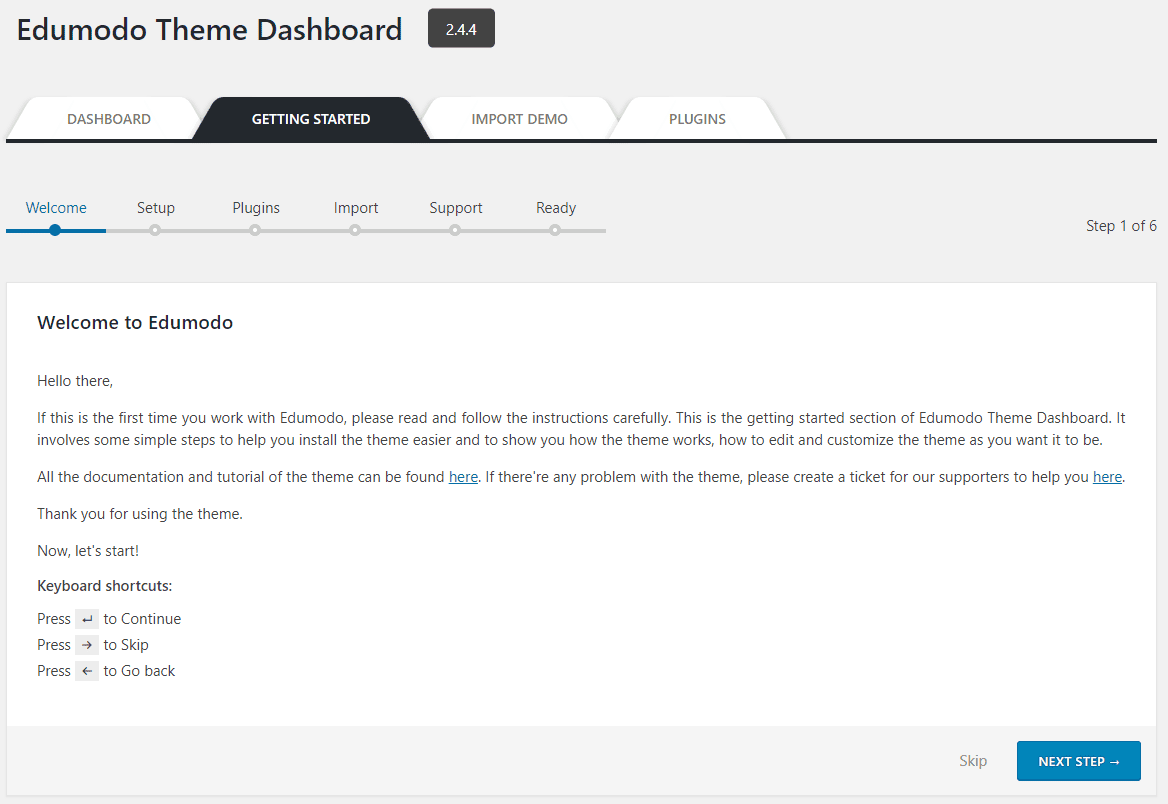
Task: Click Skip to bypass this step
Action: 972,760
